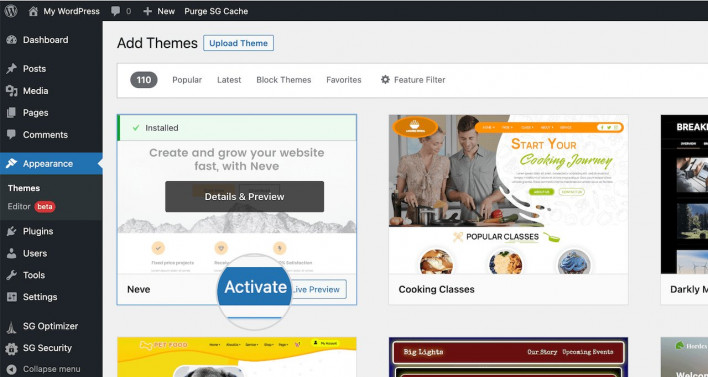Click the Users person icon

click(x=11, y=253)
